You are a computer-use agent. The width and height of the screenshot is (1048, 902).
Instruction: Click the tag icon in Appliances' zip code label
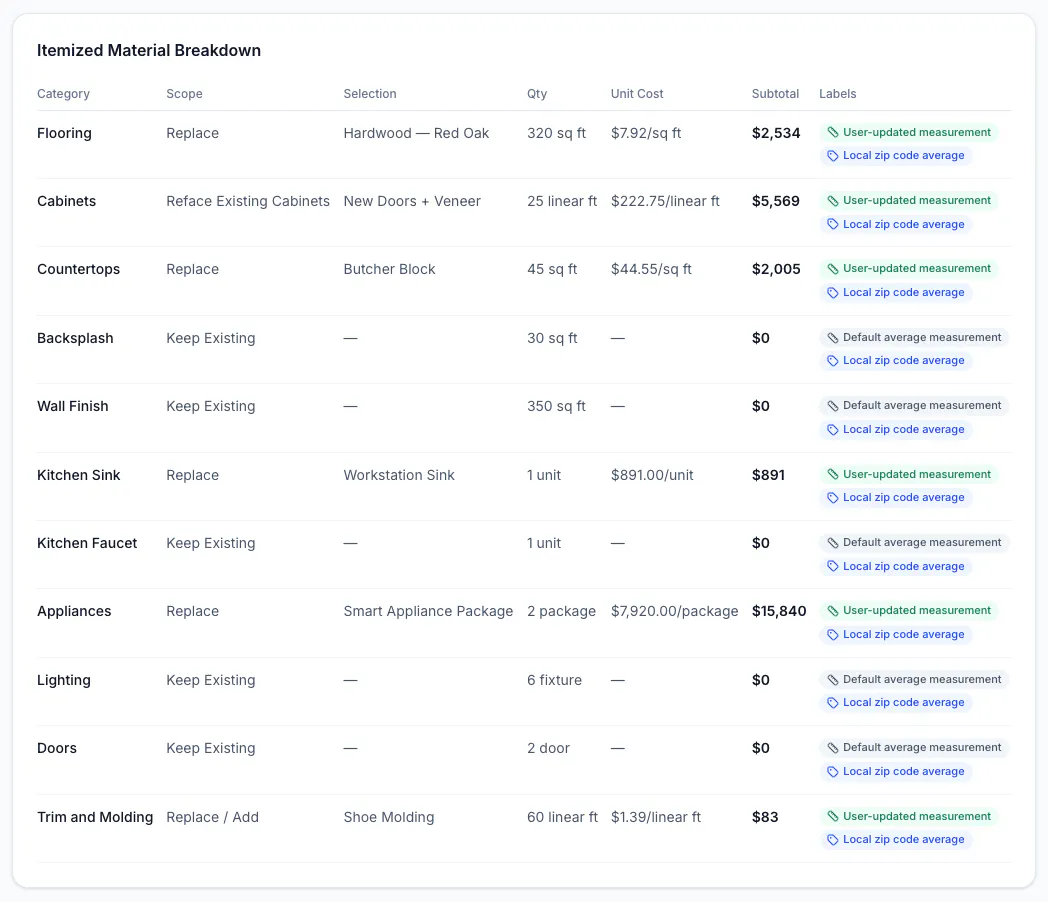[832, 635]
